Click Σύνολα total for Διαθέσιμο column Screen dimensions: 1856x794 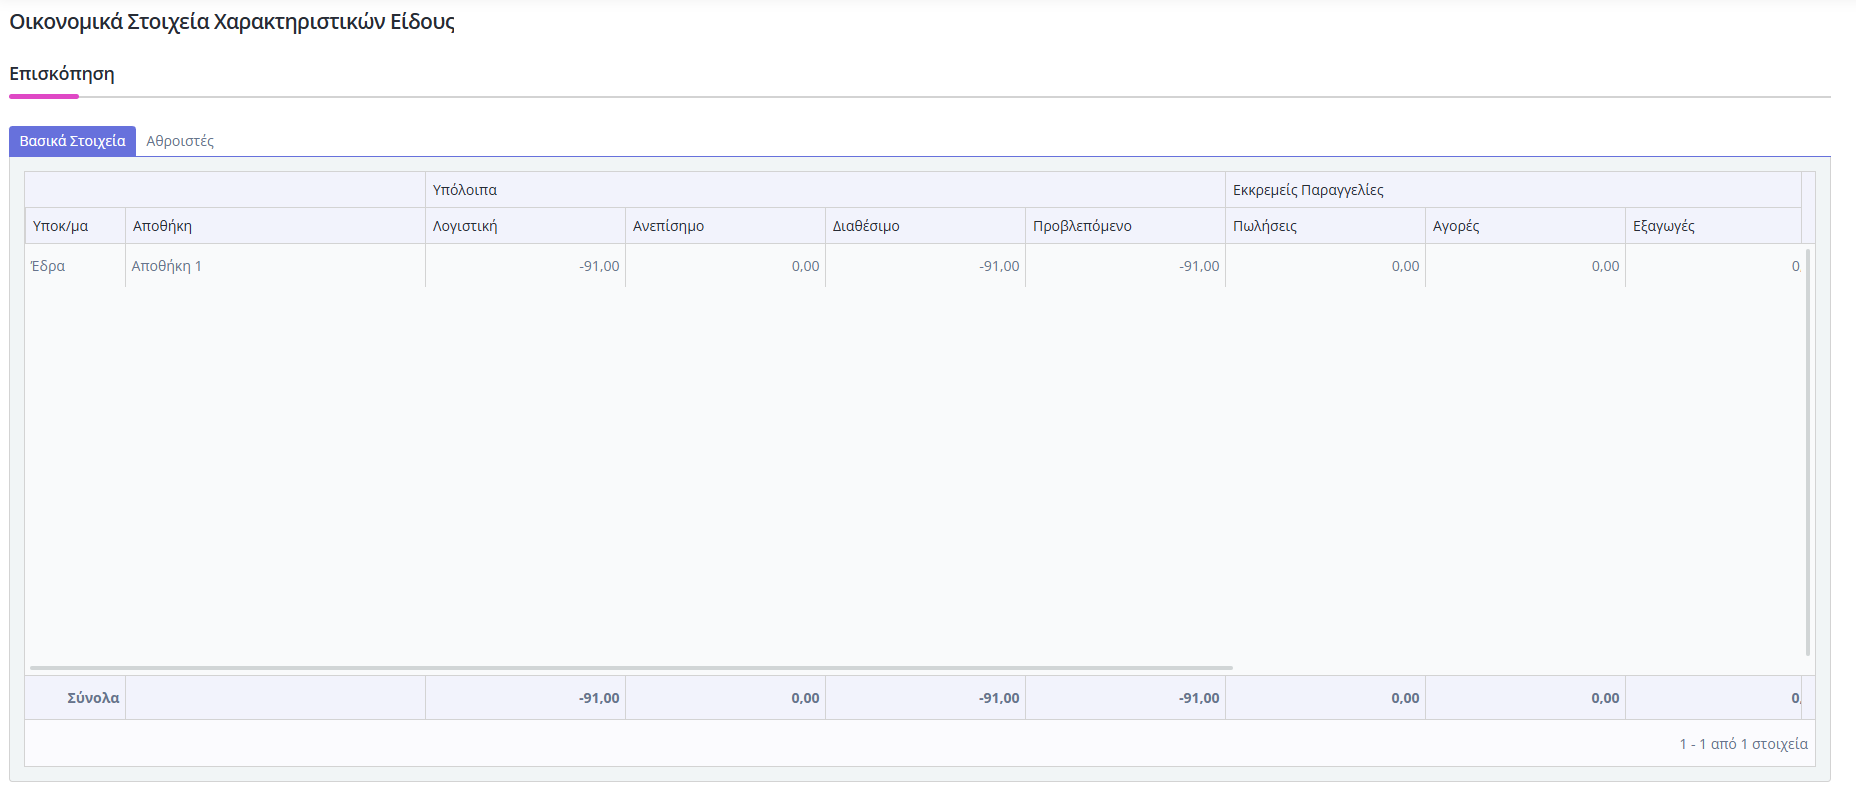925,698
